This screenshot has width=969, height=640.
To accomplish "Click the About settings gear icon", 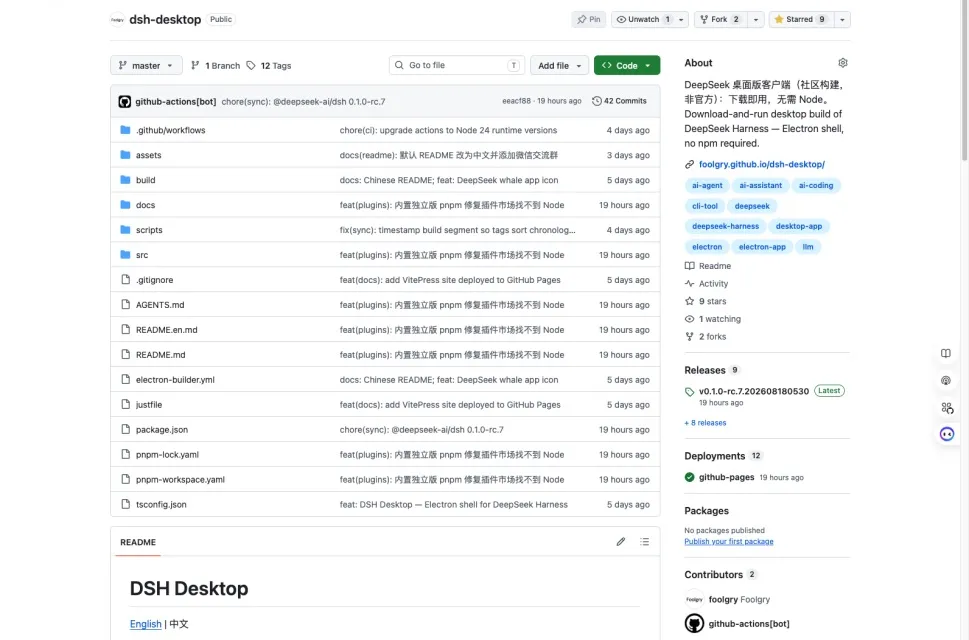I will (x=842, y=62).
